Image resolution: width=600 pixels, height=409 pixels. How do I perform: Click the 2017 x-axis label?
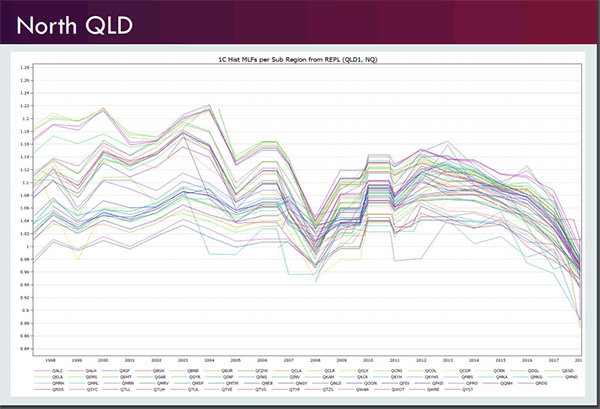coord(554,360)
